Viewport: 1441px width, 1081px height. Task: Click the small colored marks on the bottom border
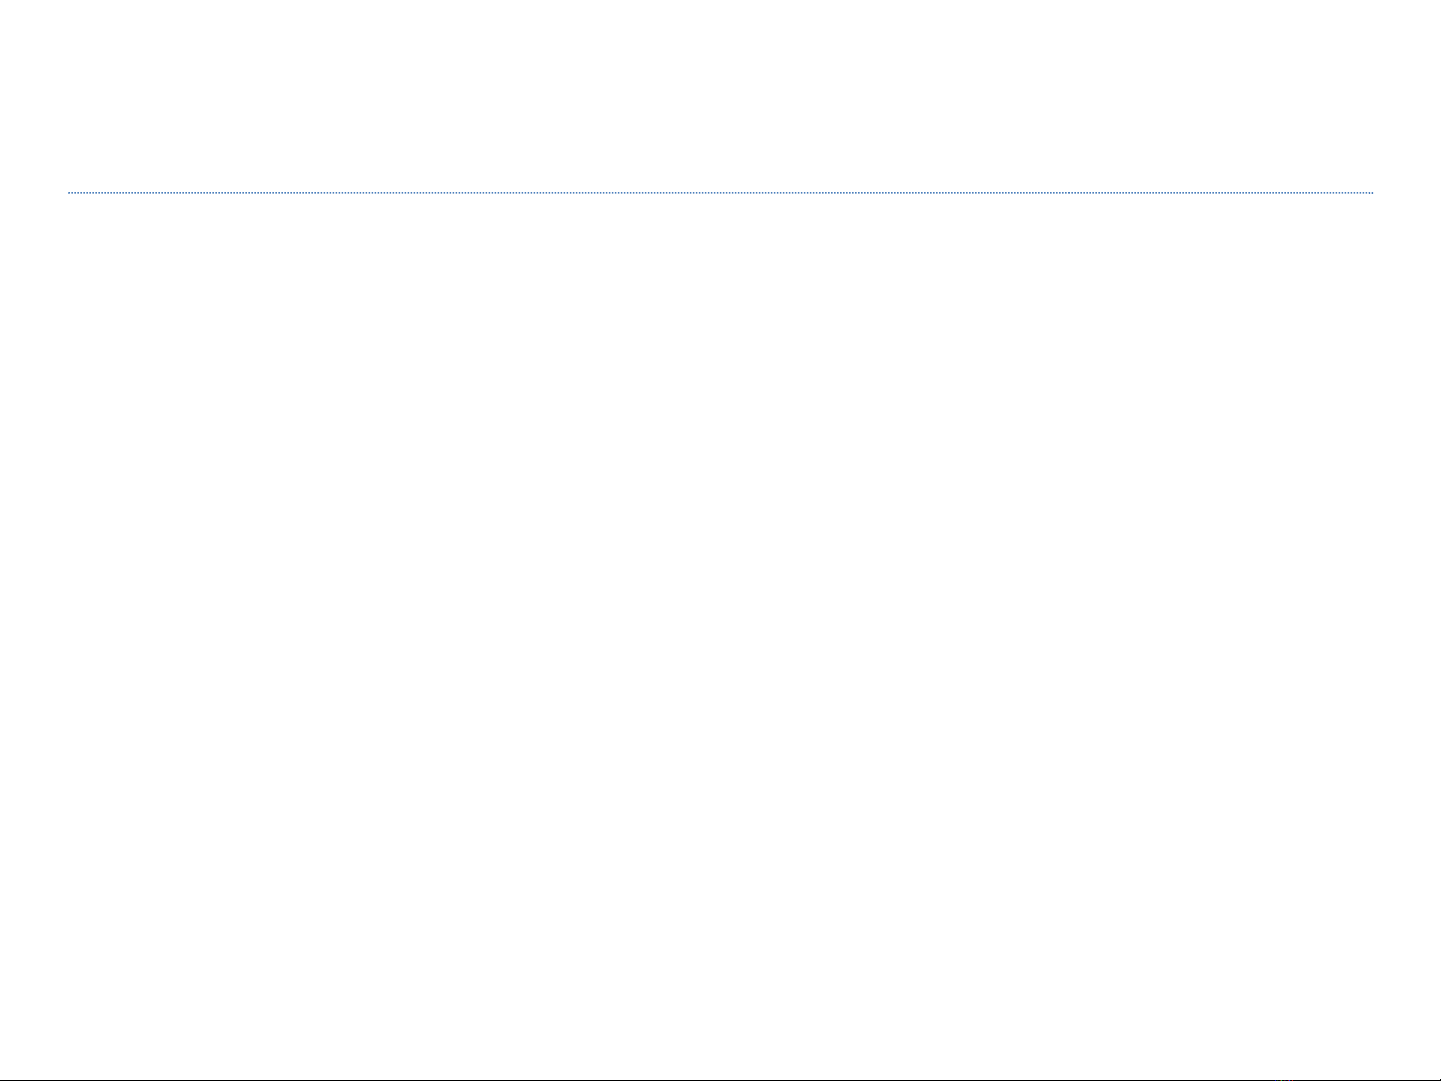1287,1079
